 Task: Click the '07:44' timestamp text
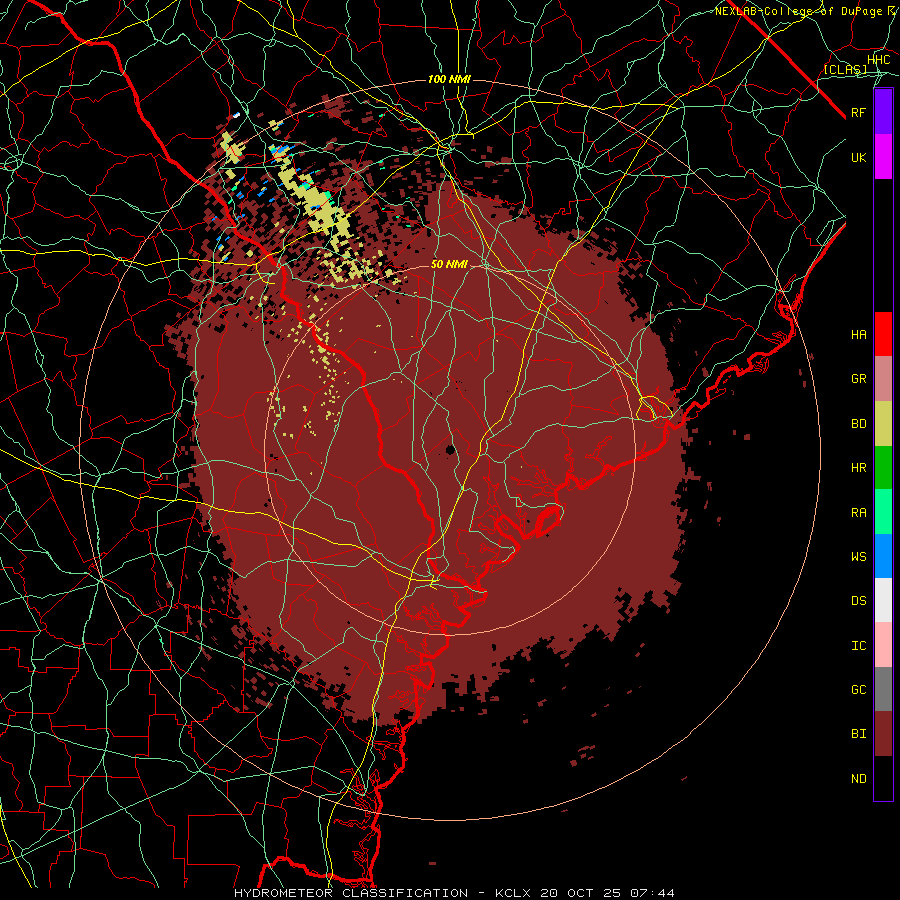651,893
